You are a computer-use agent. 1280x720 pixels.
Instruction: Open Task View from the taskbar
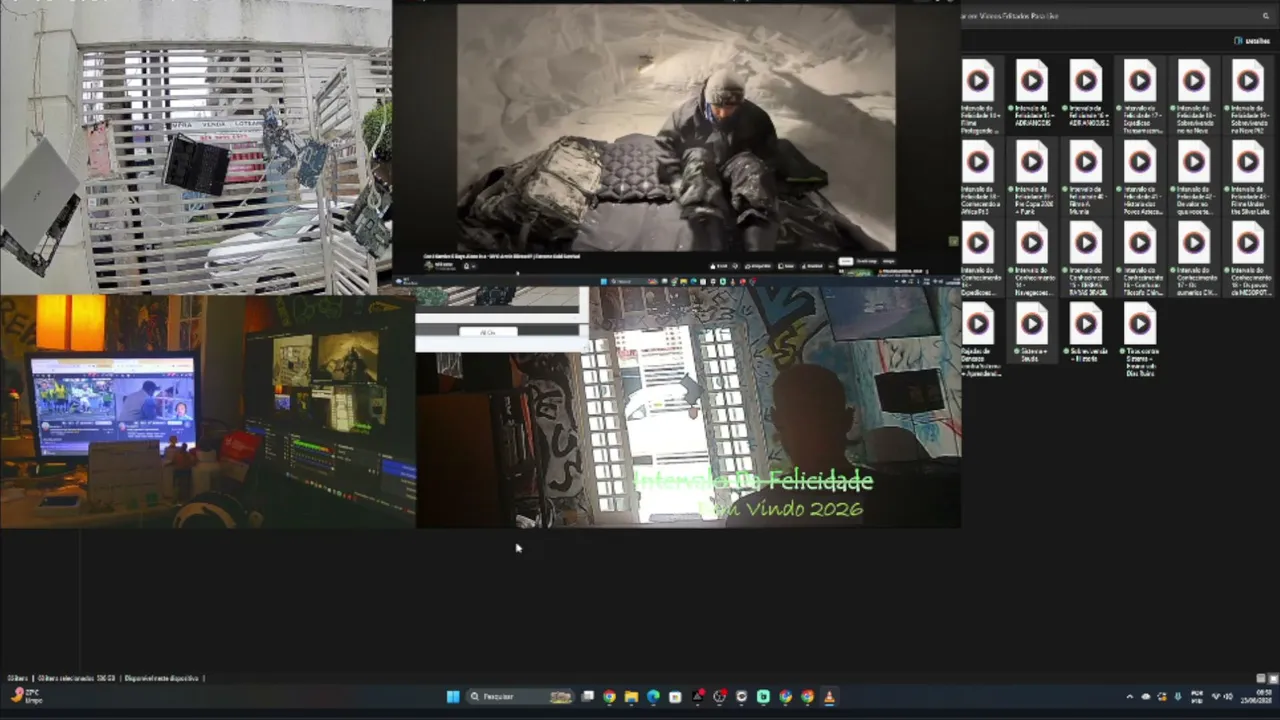[x=588, y=697]
